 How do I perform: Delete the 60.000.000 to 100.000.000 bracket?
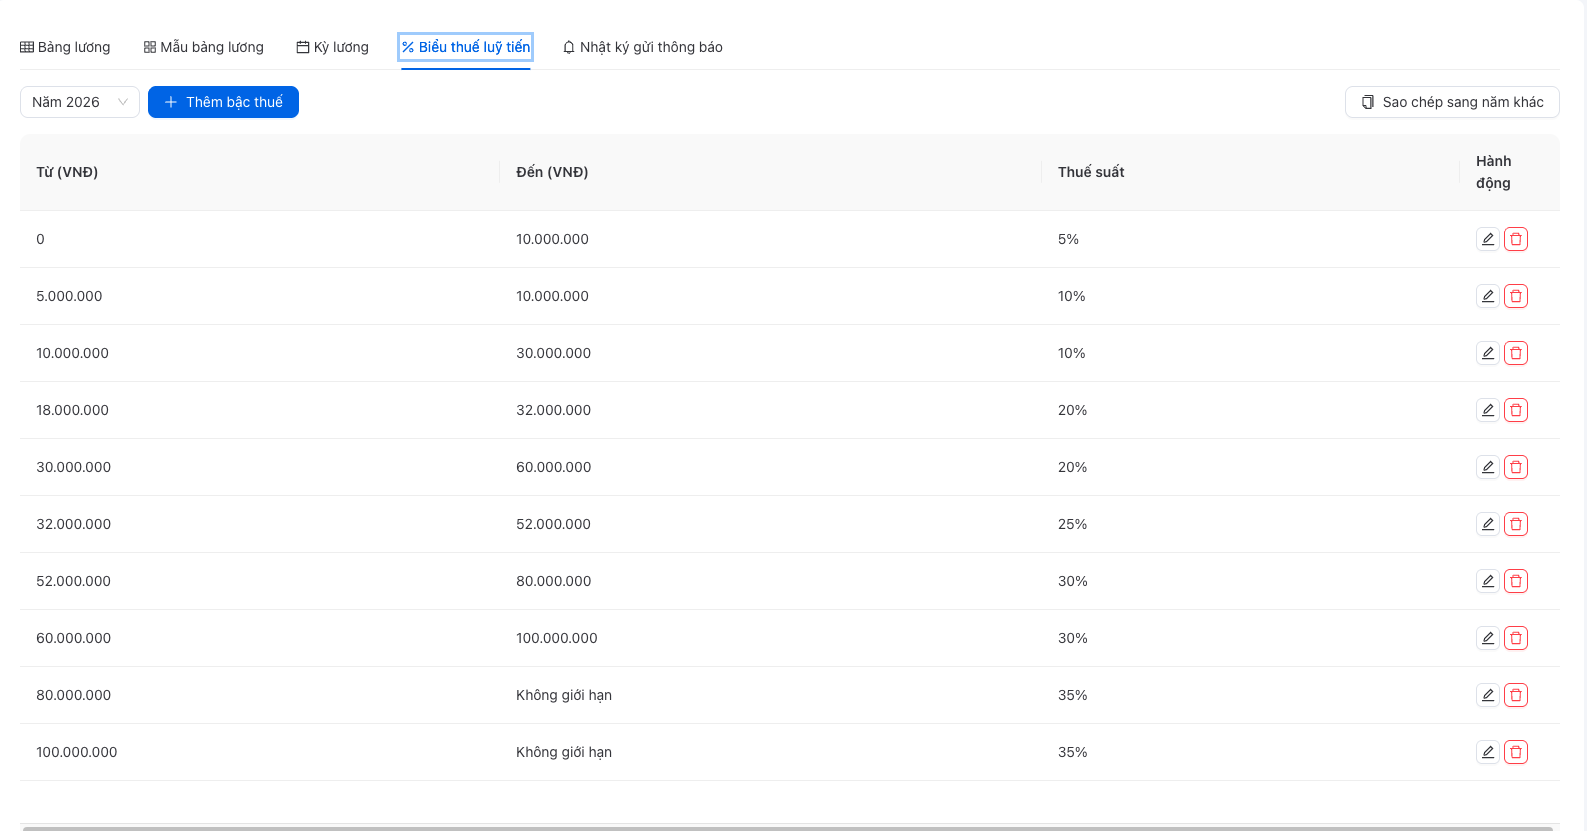click(x=1516, y=638)
